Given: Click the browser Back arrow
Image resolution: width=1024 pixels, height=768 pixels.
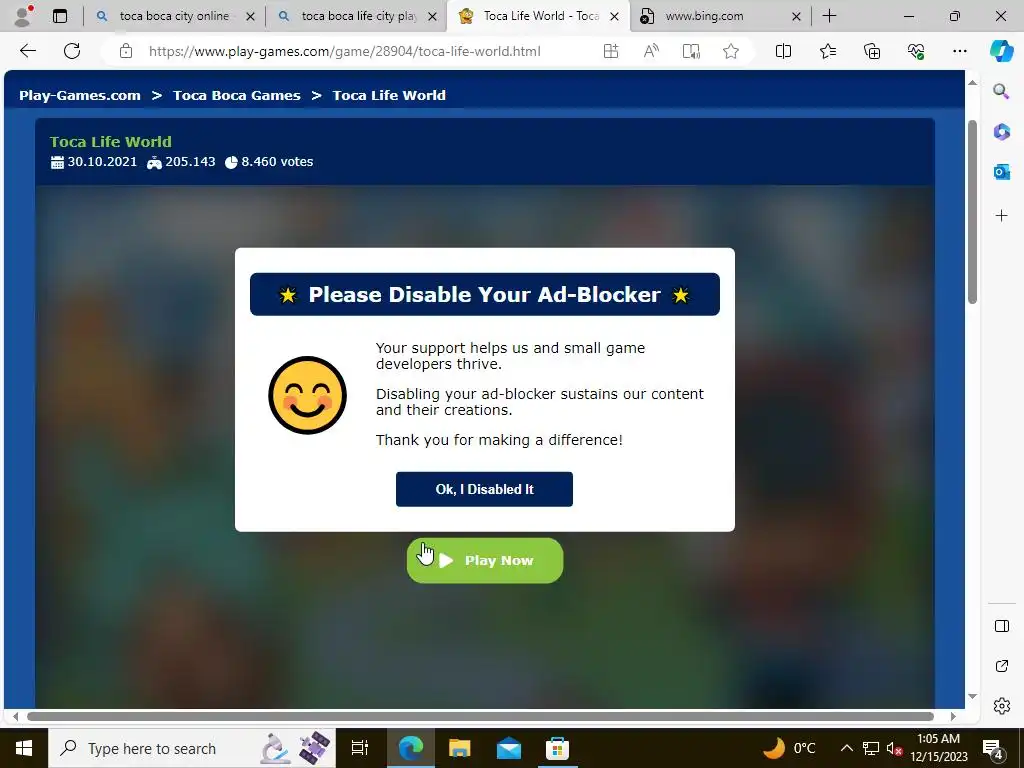Looking at the screenshot, I should coord(27,51).
